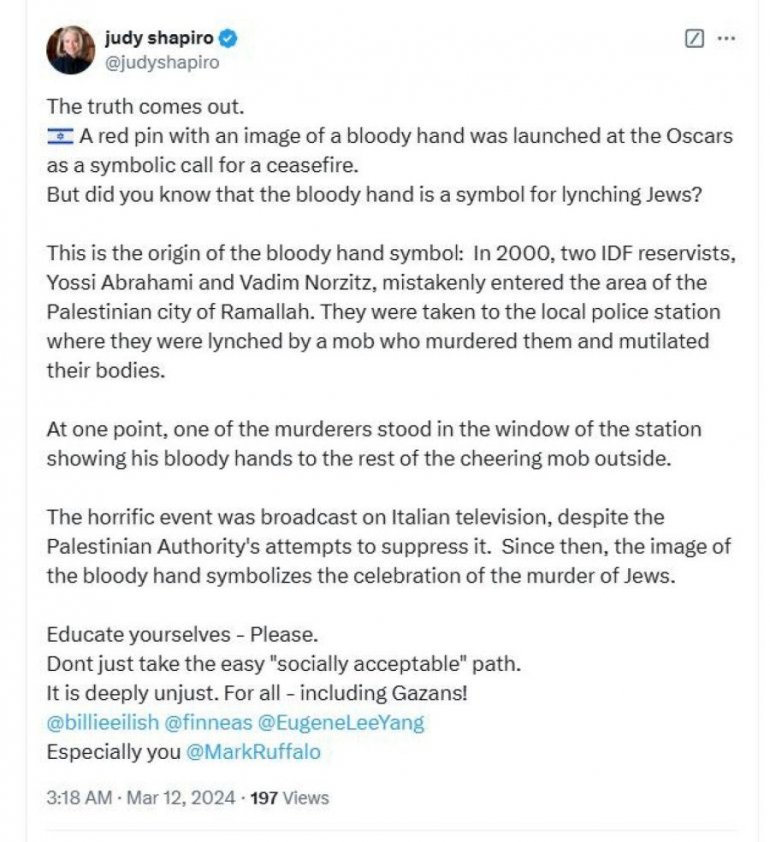Click the "judy shapiro" display name
The image size is (770, 842).
159,39
